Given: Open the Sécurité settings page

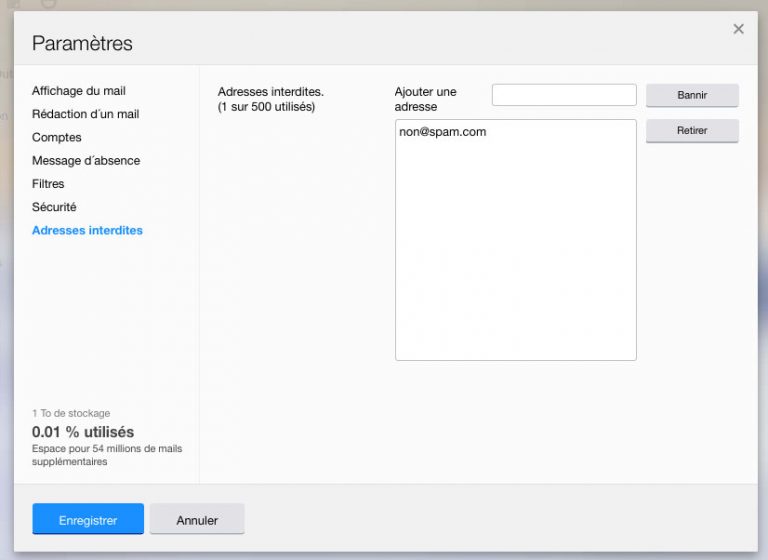Looking at the screenshot, I should 54,207.
